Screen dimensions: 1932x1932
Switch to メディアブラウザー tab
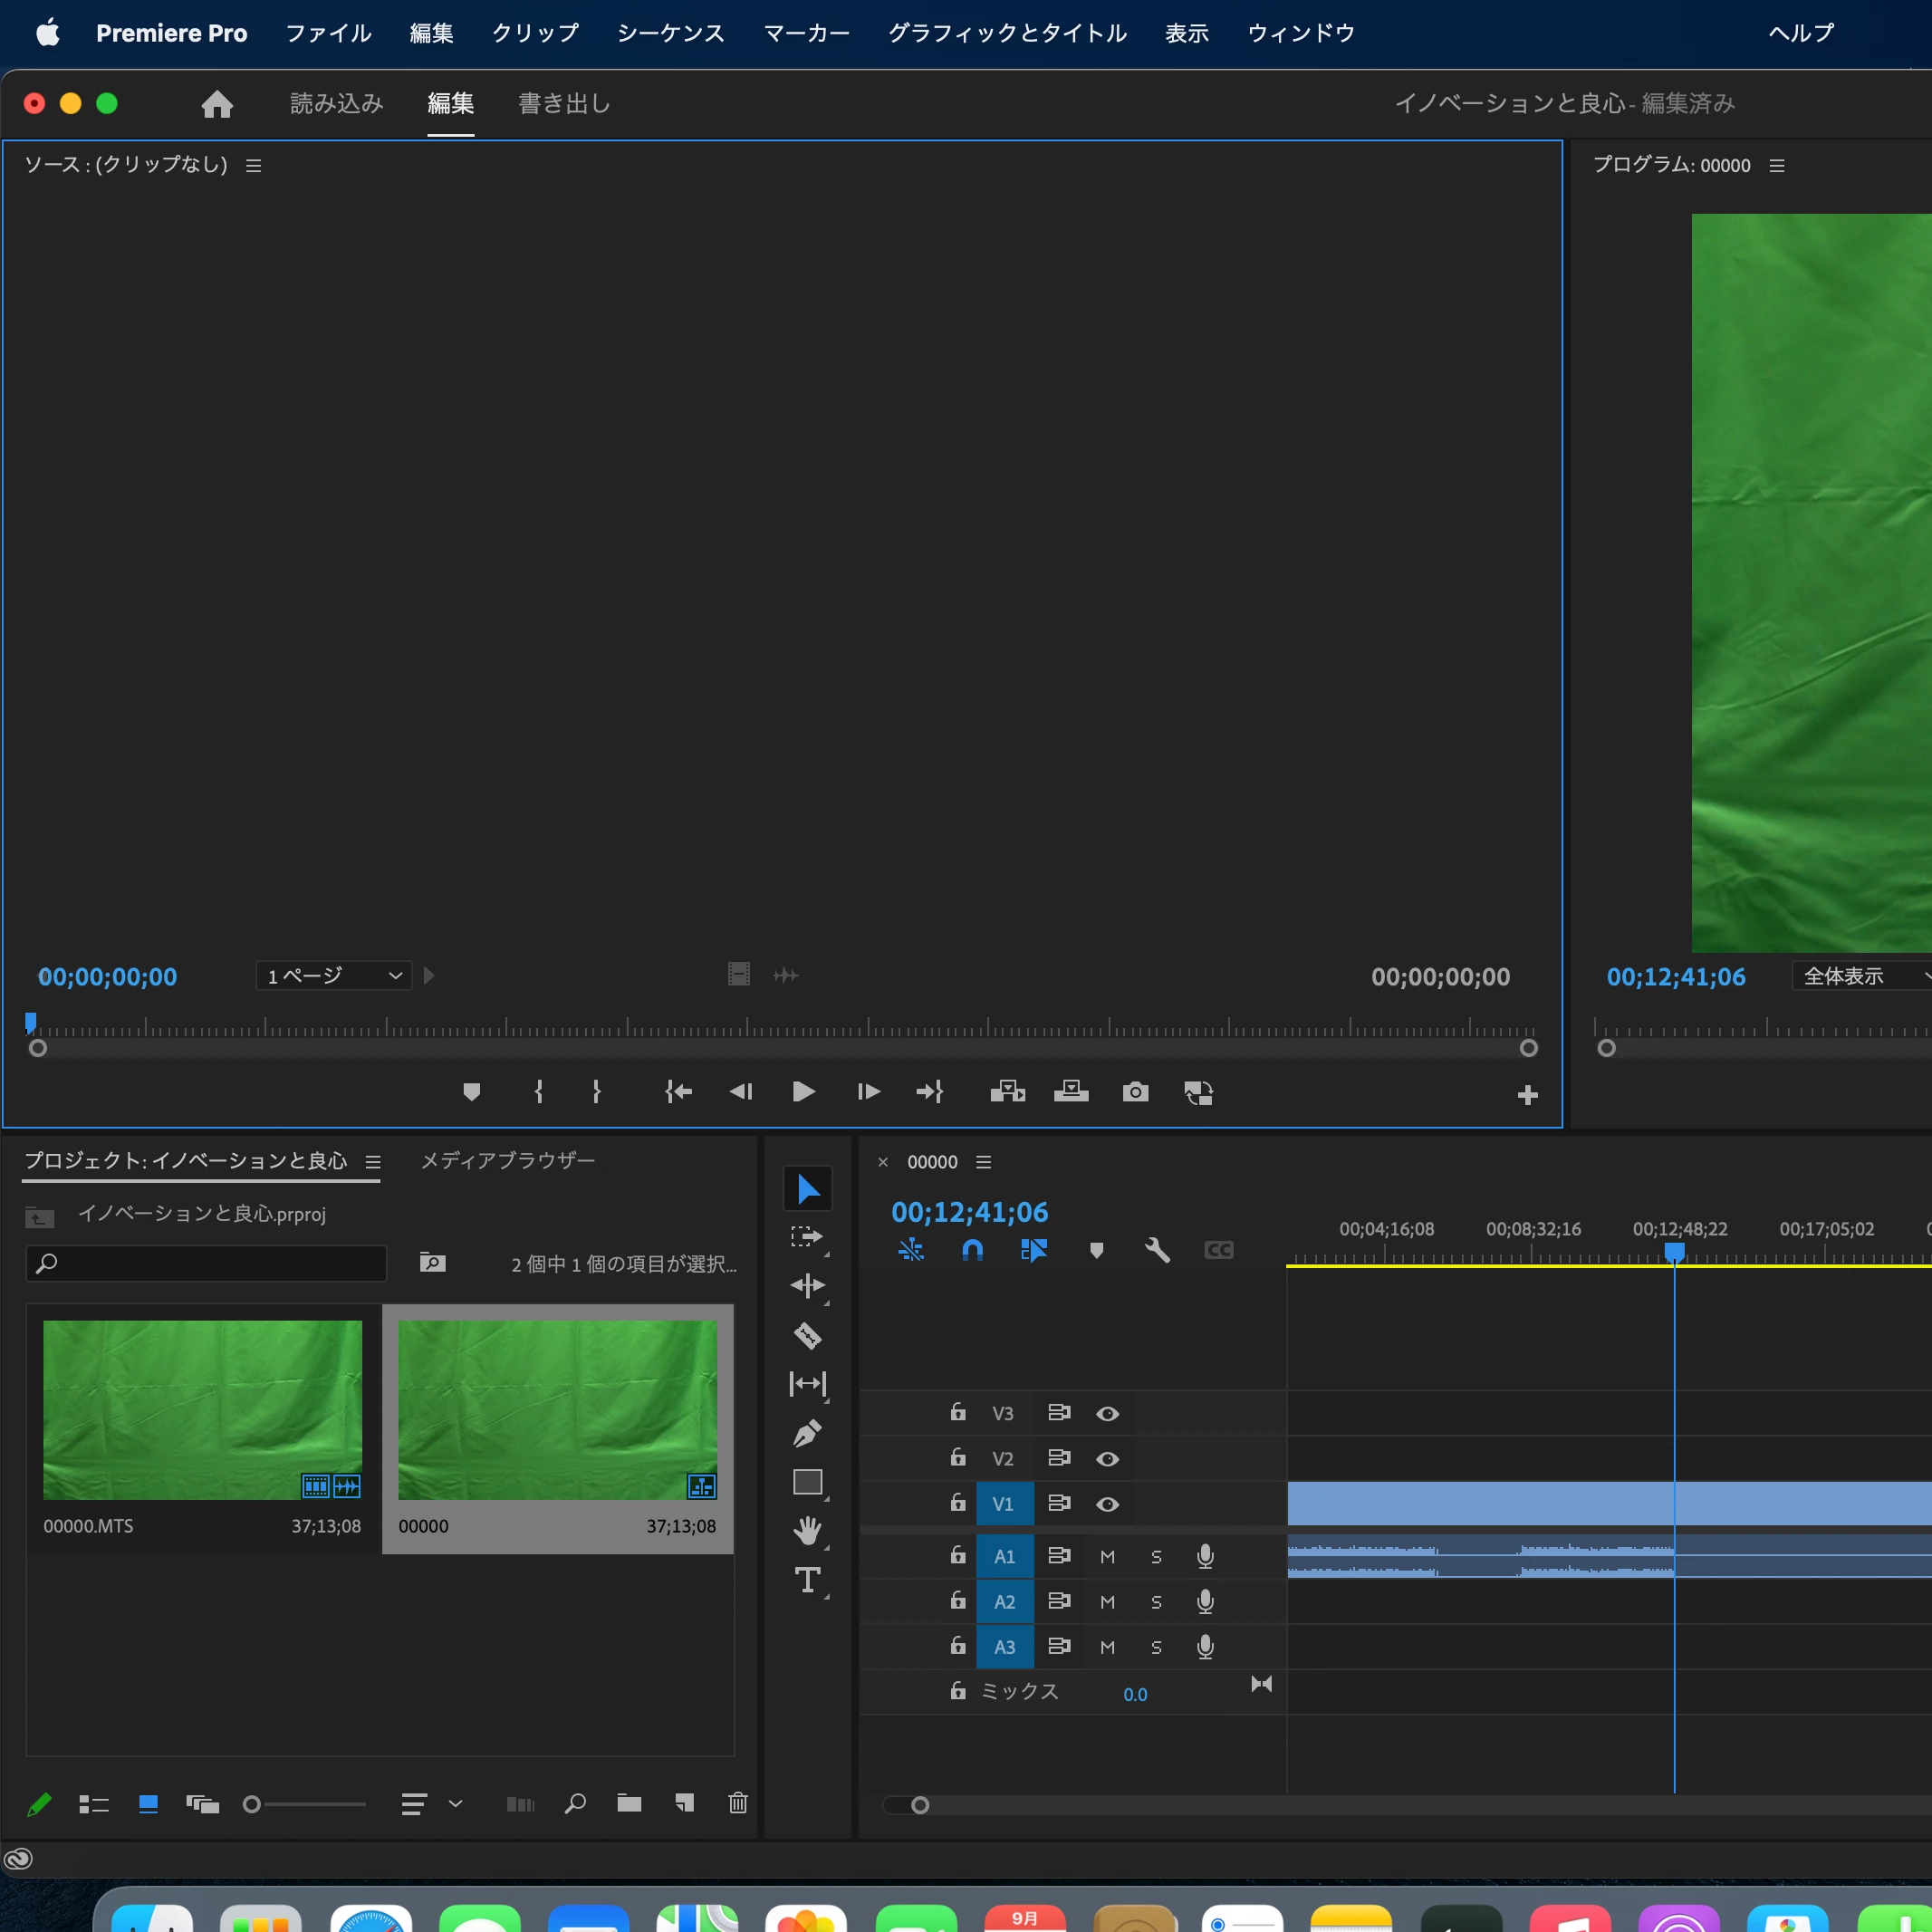coord(507,1160)
